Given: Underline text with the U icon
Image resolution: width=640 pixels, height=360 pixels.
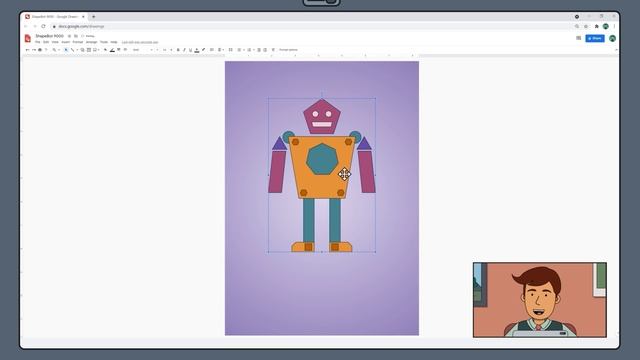Looking at the screenshot, I should click(x=190, y=50).
